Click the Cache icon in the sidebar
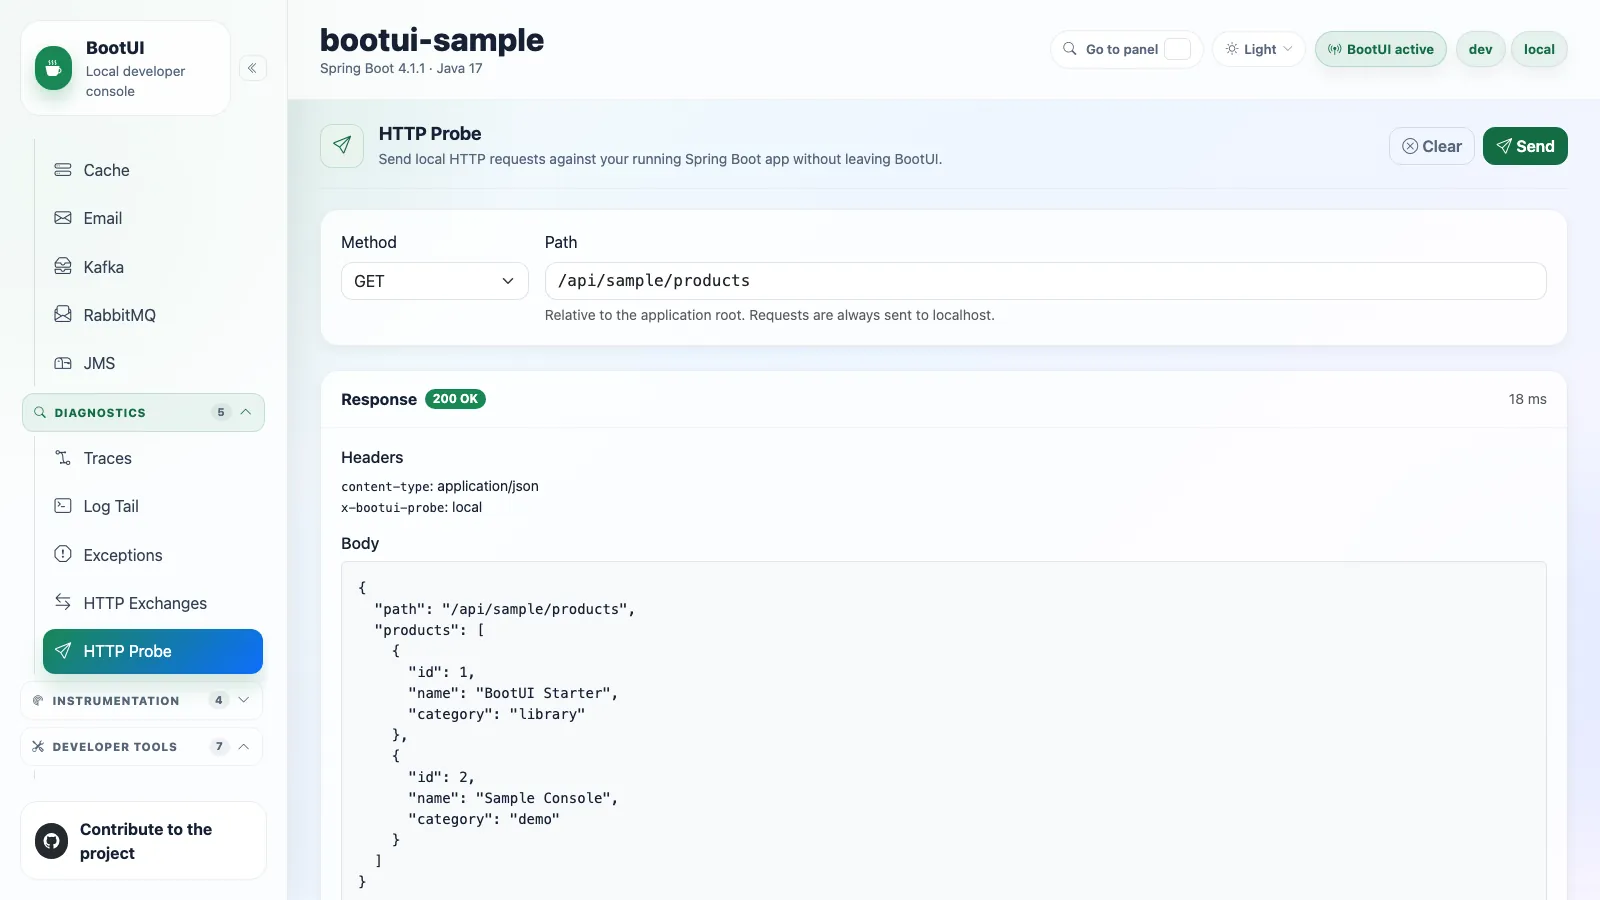This screenshot has height=900, width=1600. pos(63,170)
